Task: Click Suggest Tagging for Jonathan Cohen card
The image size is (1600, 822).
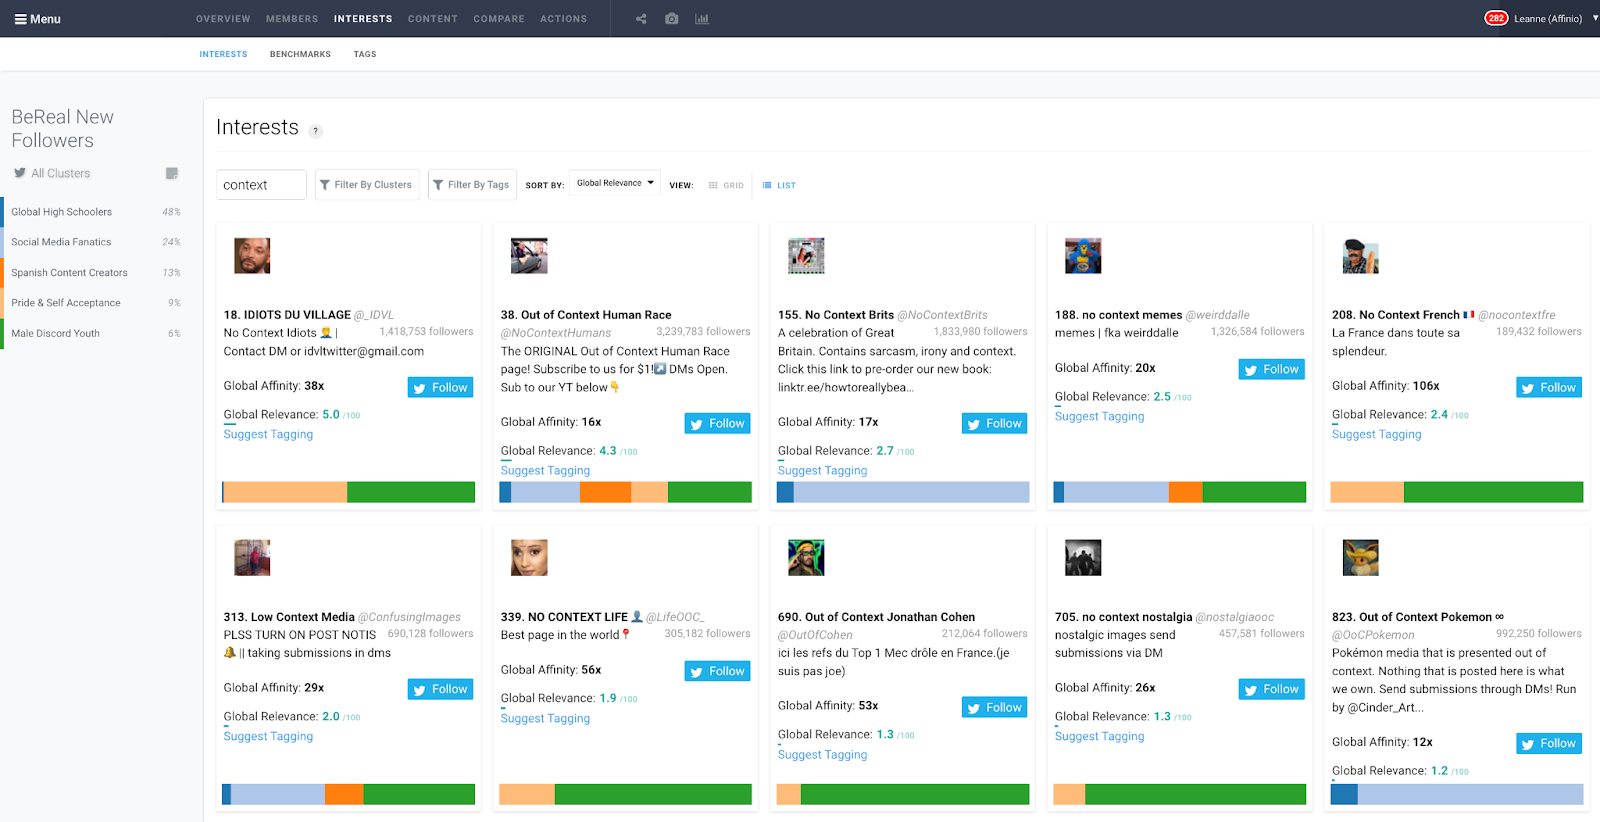Action: pos(822,755)
